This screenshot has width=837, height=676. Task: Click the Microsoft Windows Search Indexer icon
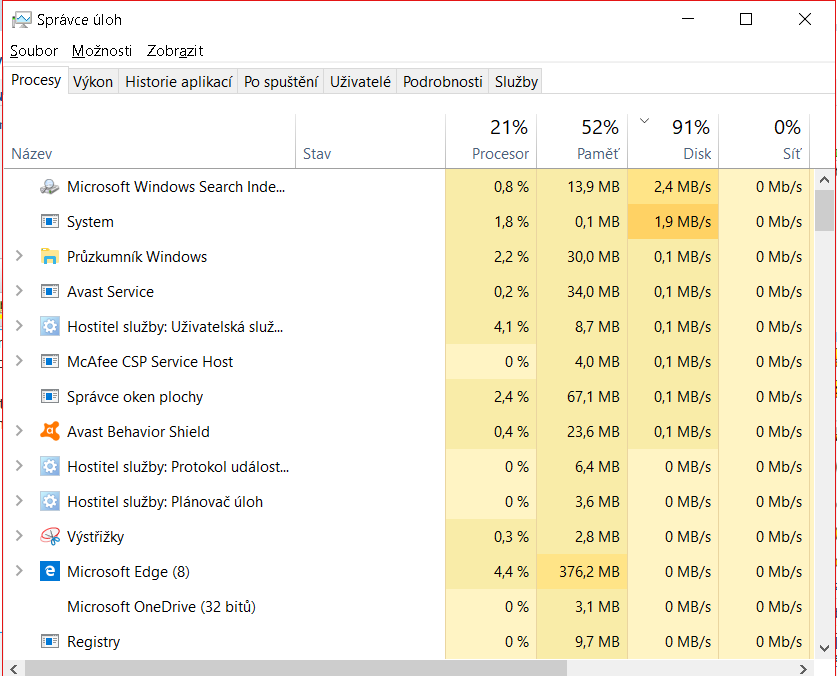click(50, 187)
